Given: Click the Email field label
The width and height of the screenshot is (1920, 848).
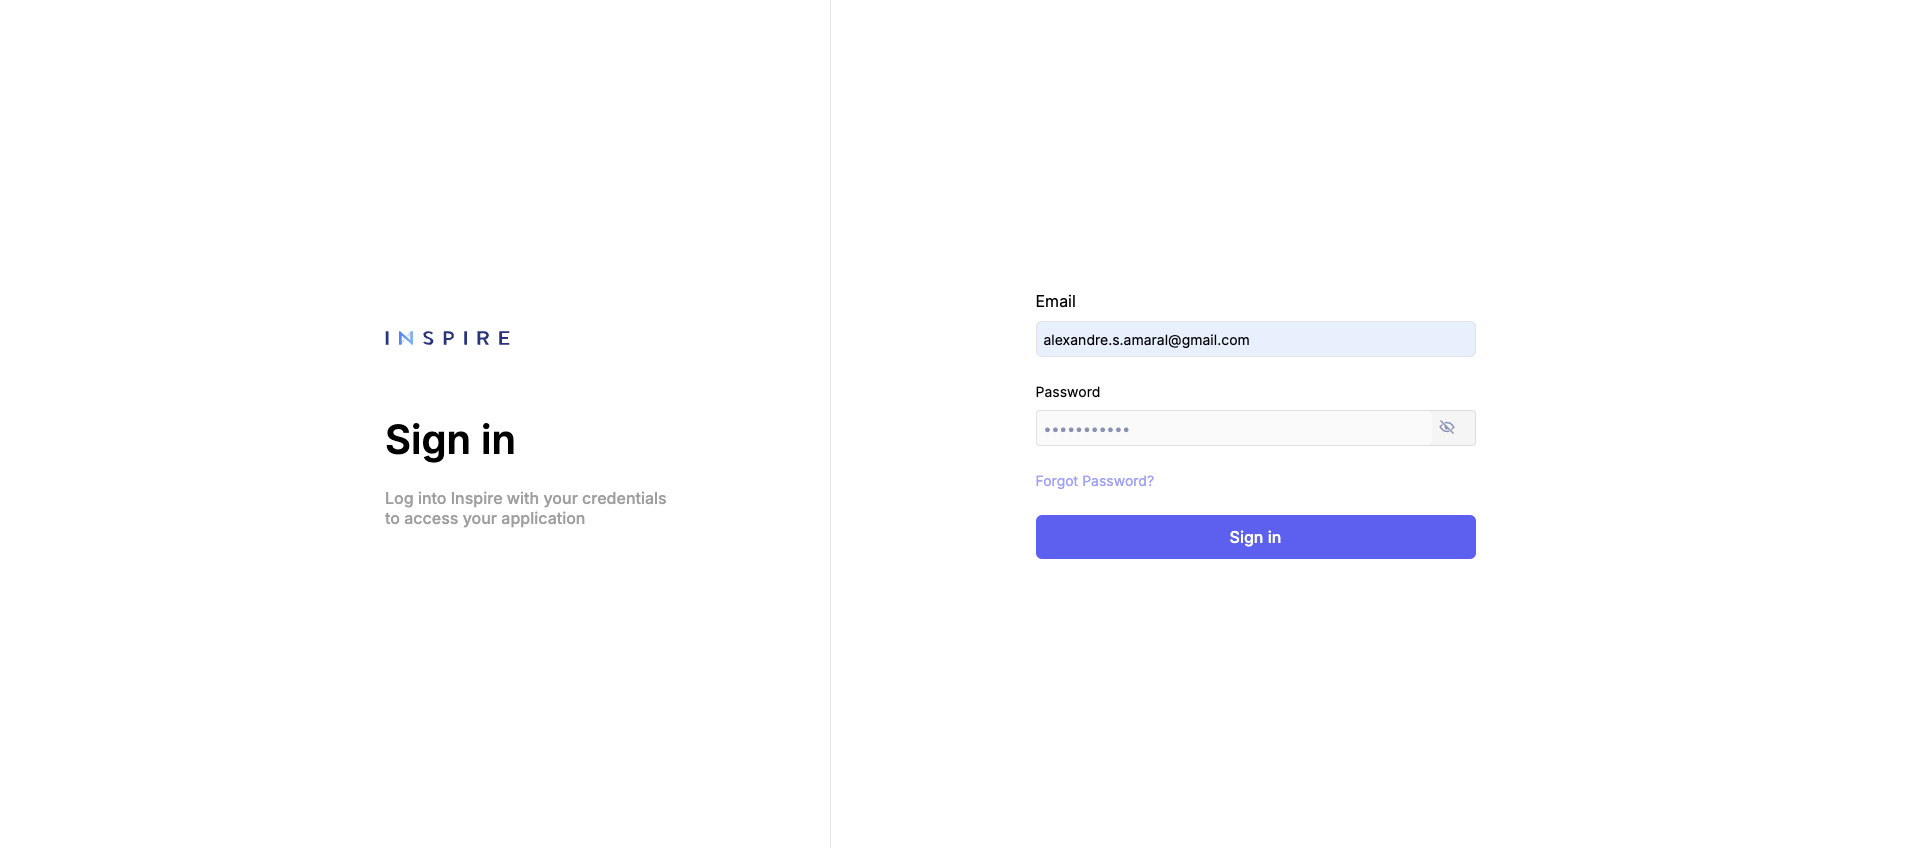Looking at the screenshot, I should pos(1055,301).
